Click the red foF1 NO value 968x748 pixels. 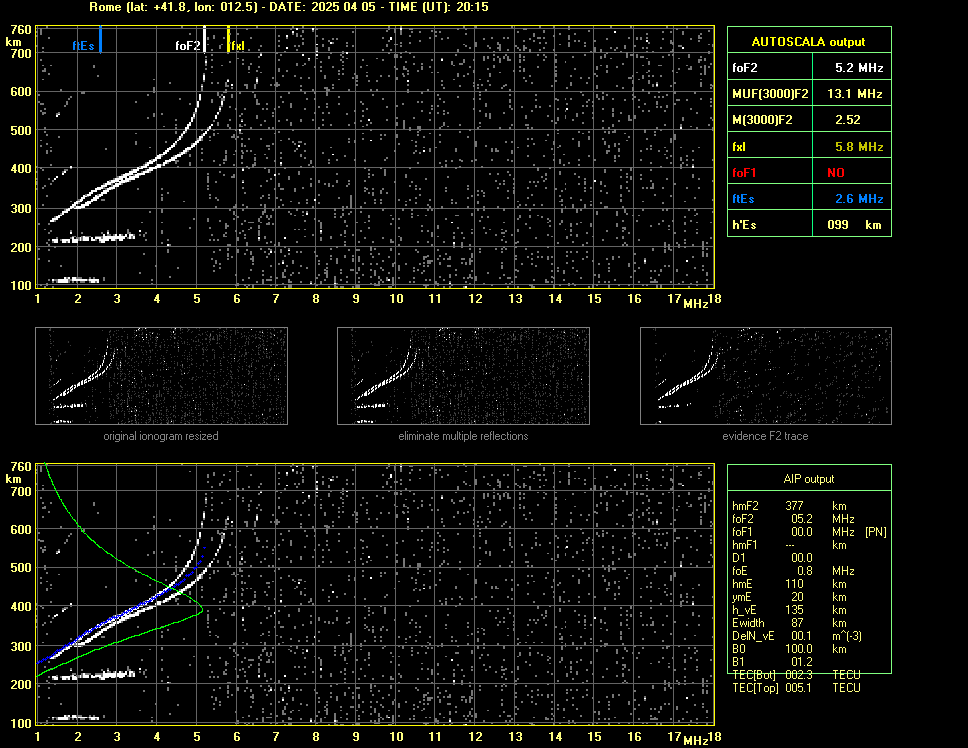(836, 173)
